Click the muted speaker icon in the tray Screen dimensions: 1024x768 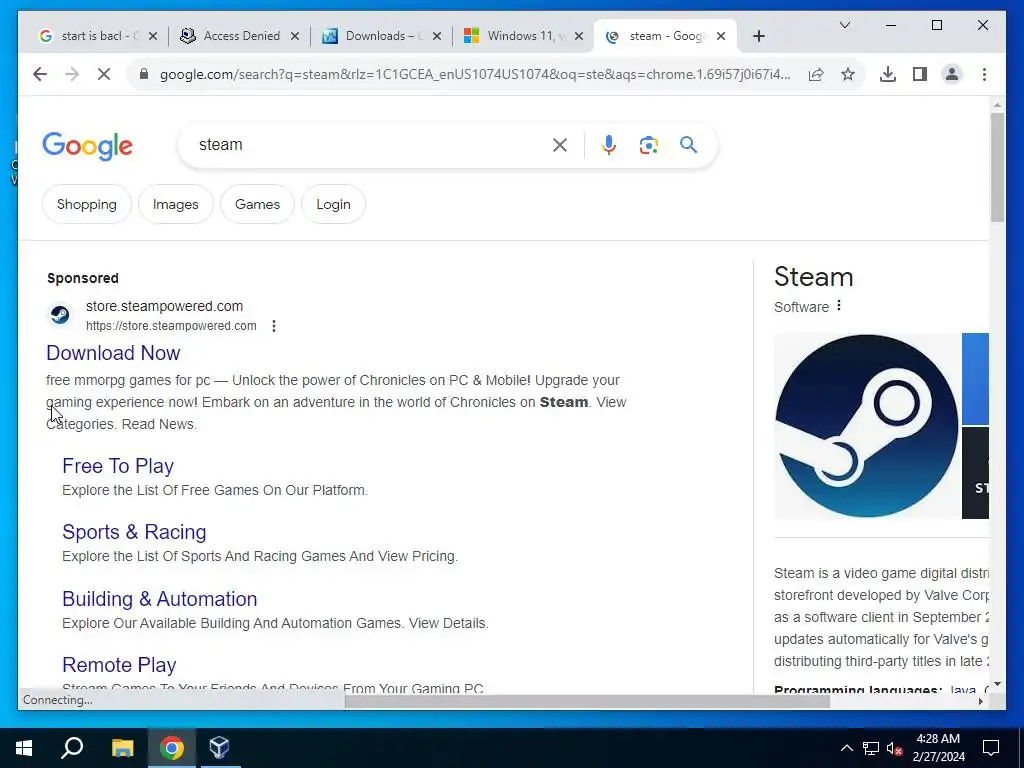click(x=895, y=748)
